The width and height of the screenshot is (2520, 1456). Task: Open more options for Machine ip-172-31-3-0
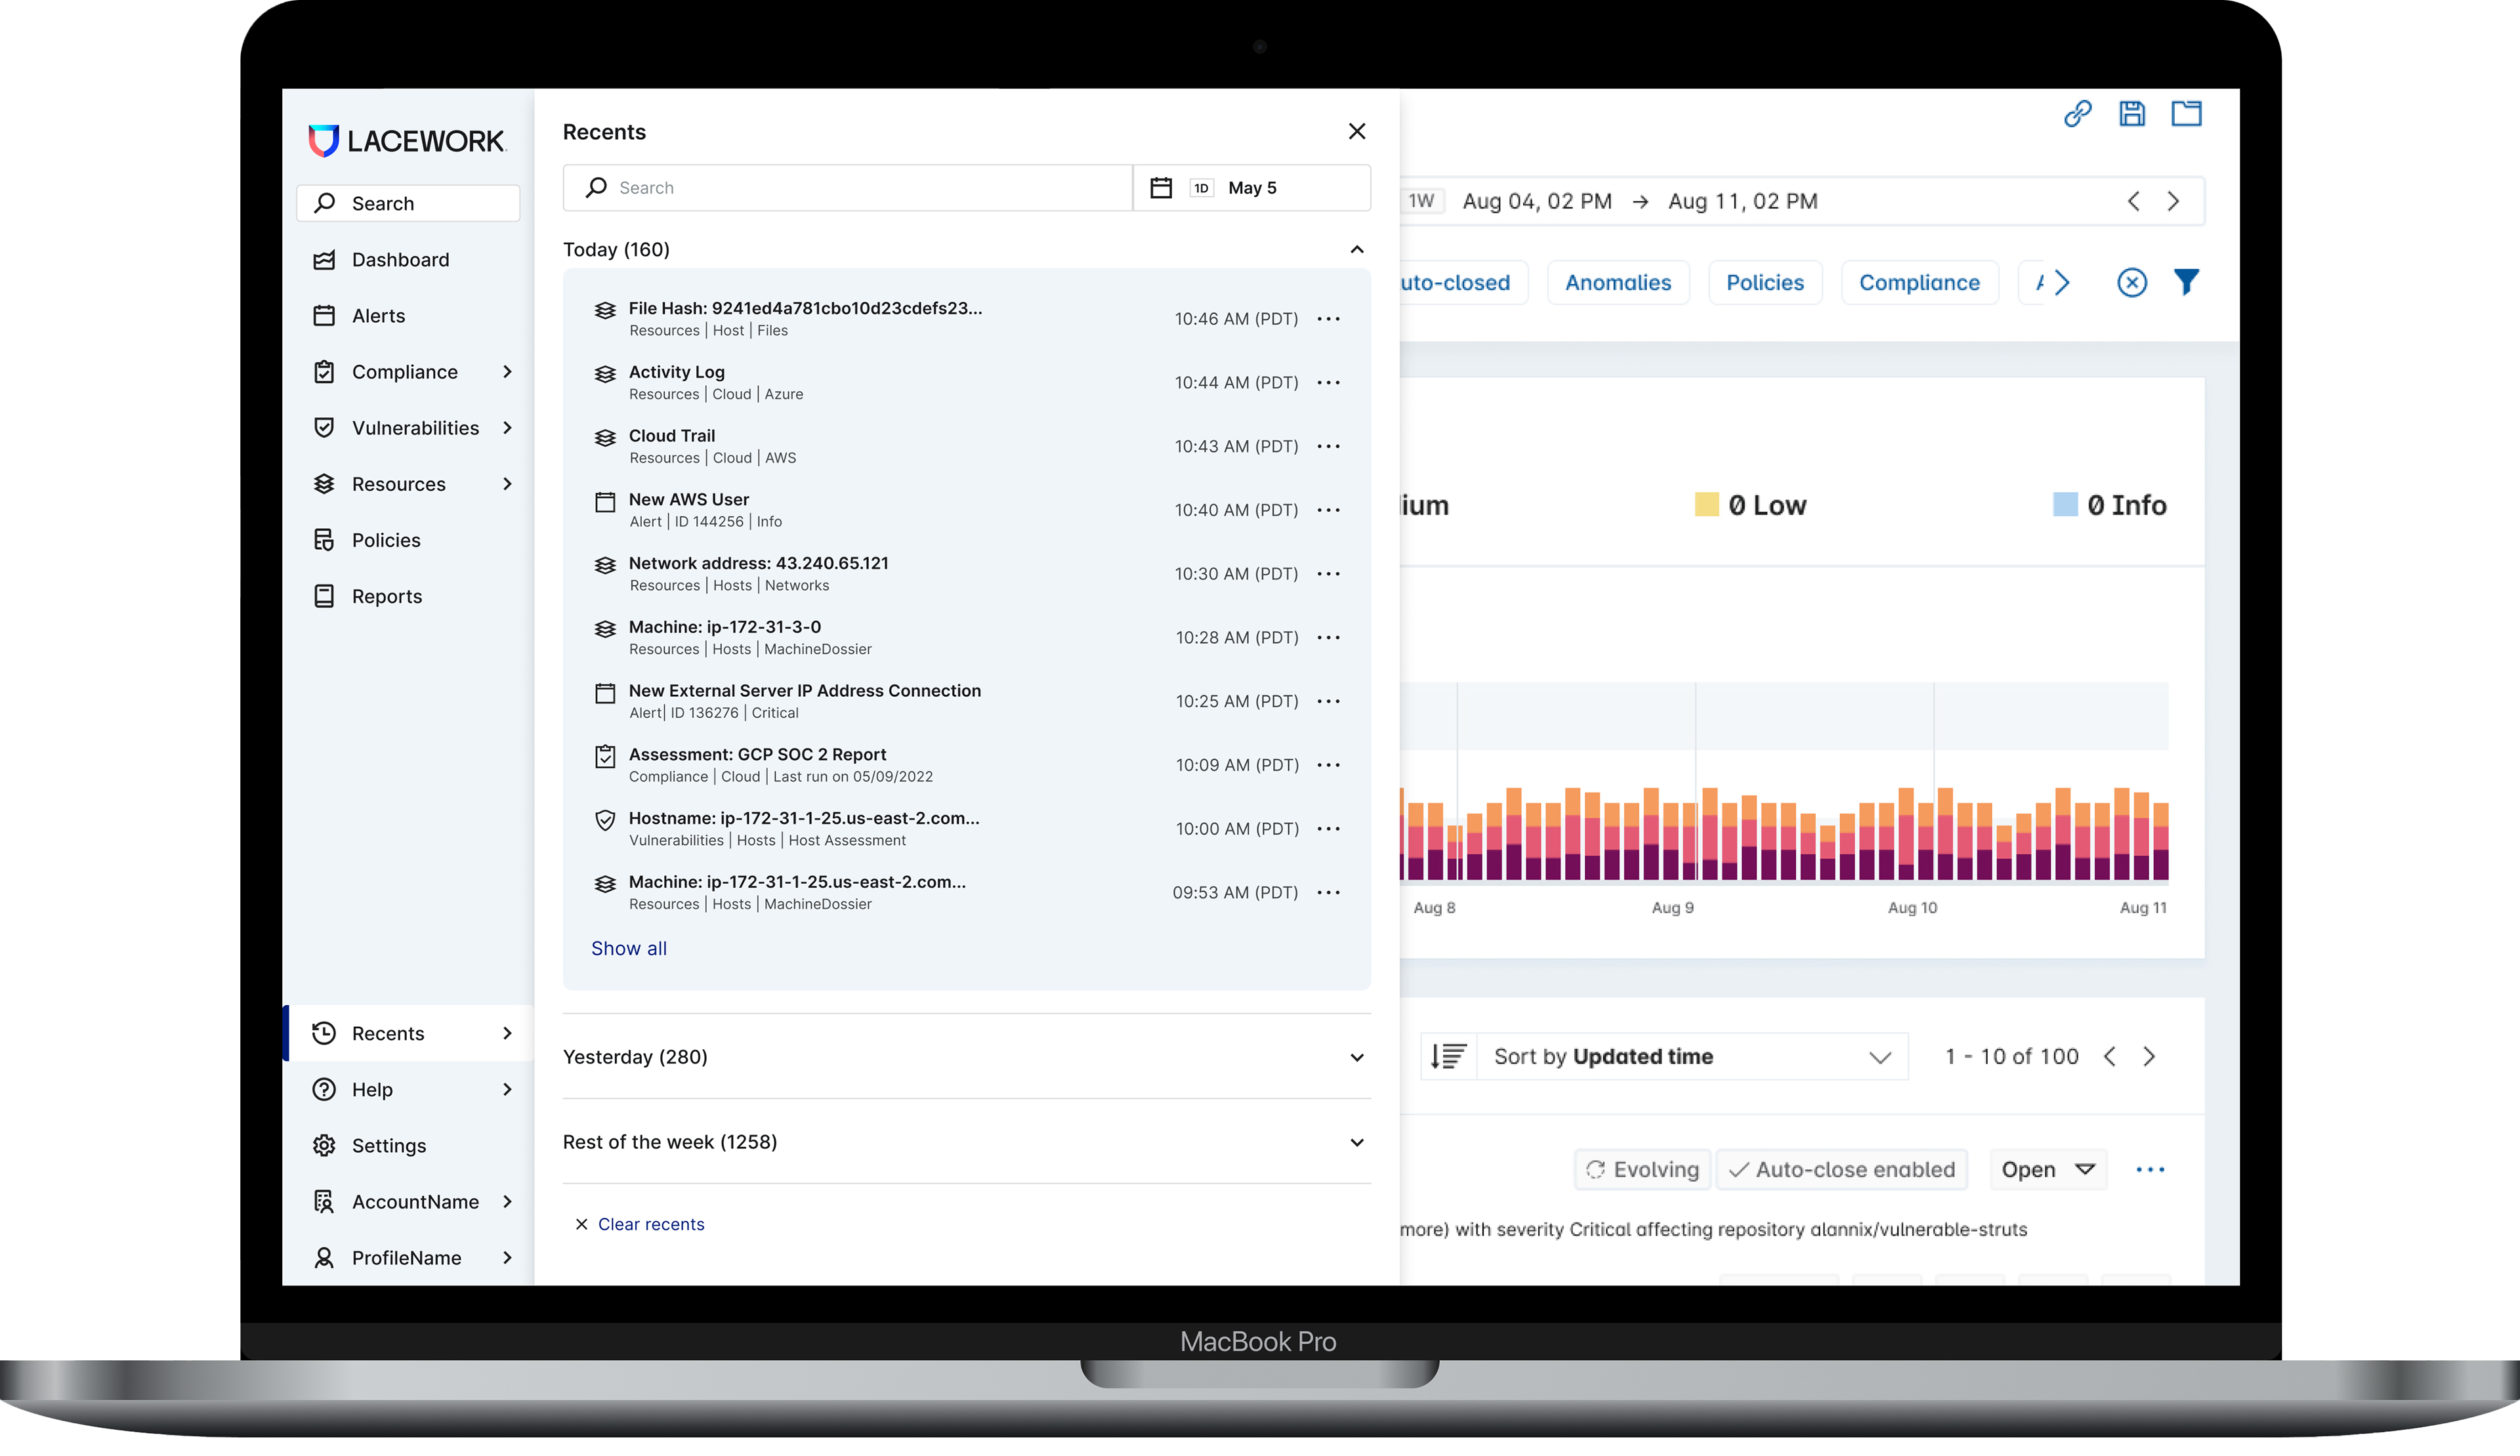(x=1329, y=638)
